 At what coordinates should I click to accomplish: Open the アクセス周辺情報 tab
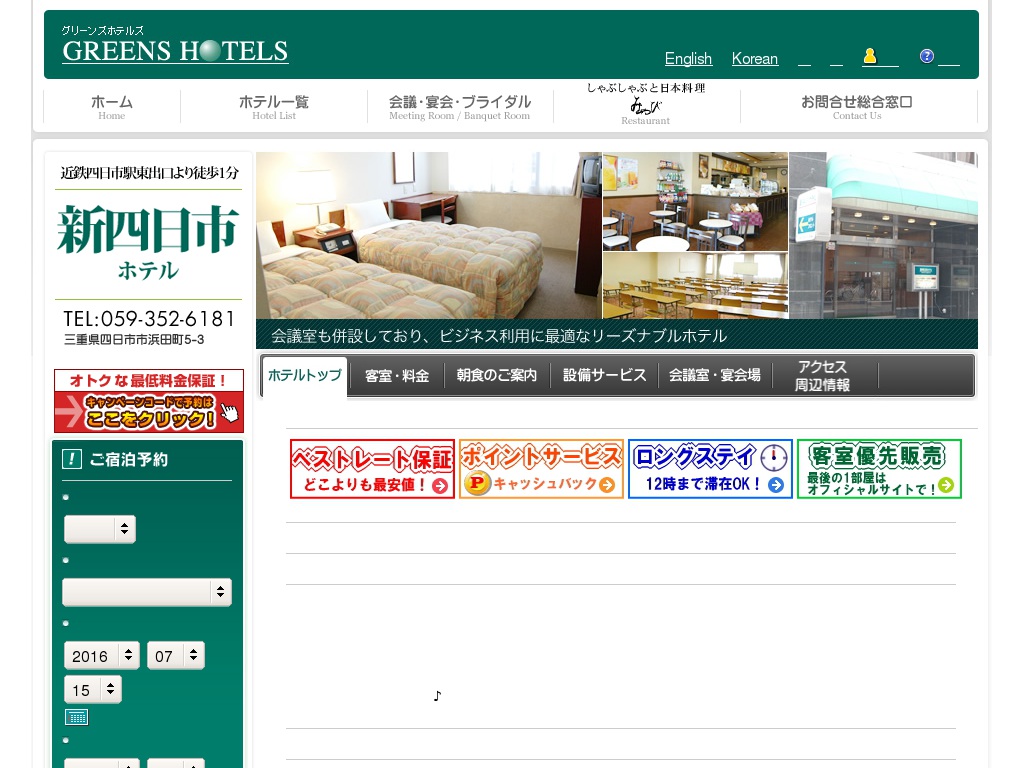tap(822, 376)
